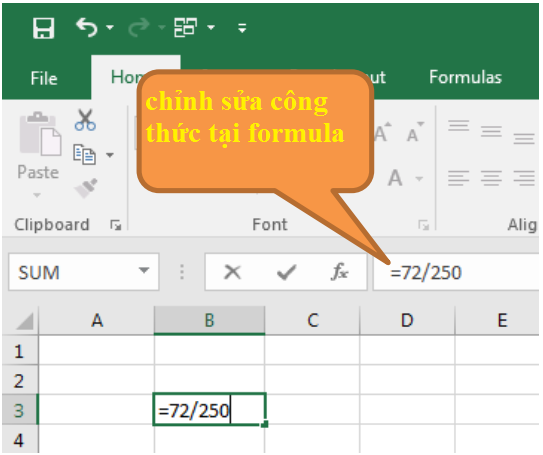Click the greyed Redo arrow icon
The height and width of the screenshot is (455, 543).
[139, 27]
